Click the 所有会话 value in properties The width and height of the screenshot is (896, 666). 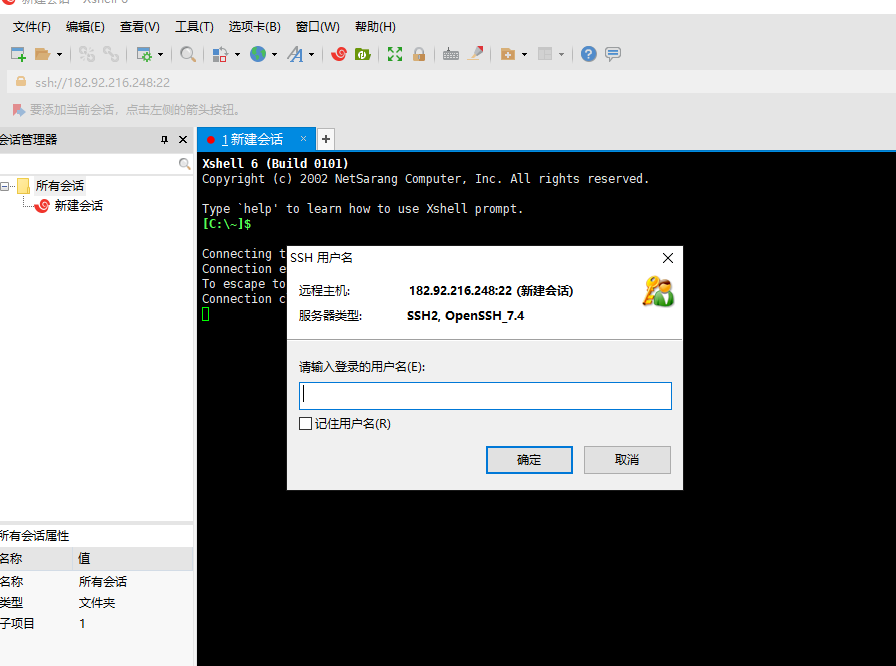pyautogui.click(x=103, y=581)
